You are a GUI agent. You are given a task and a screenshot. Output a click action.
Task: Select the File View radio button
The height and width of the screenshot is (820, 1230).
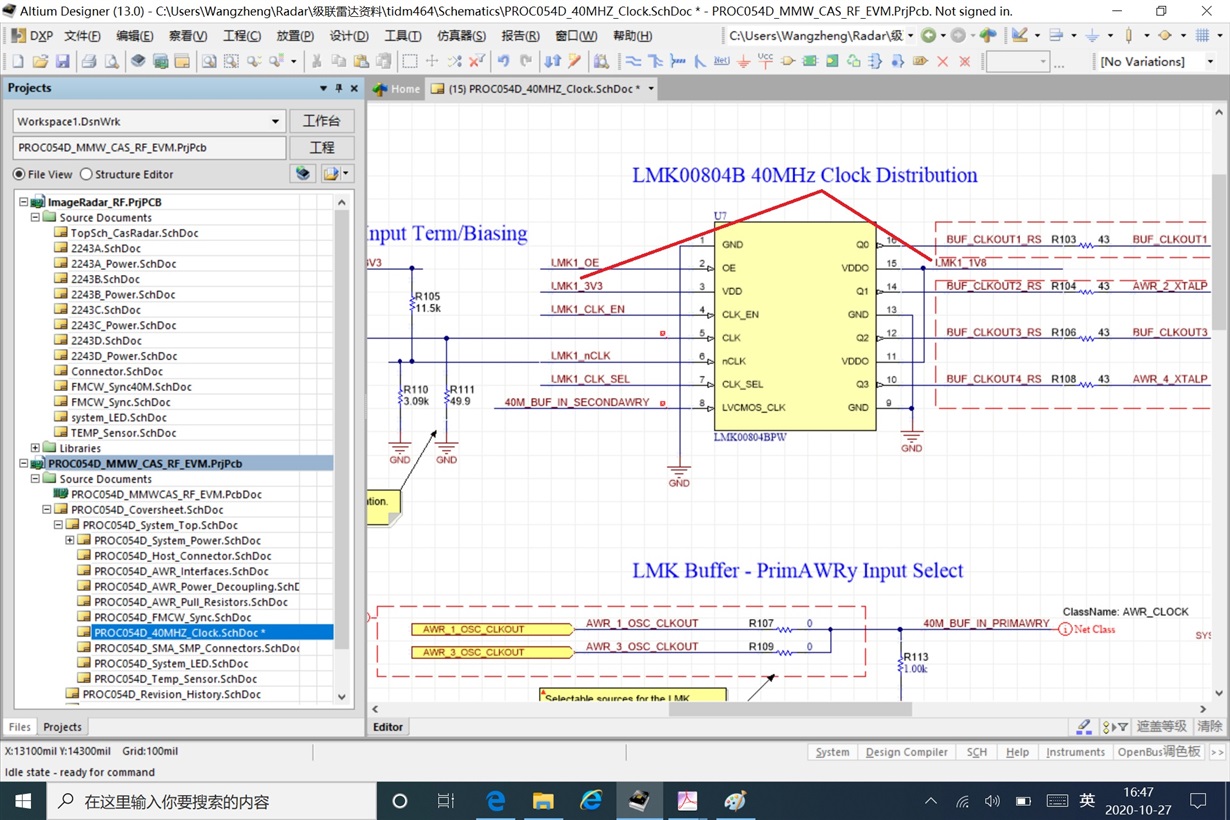coord(19,174)
